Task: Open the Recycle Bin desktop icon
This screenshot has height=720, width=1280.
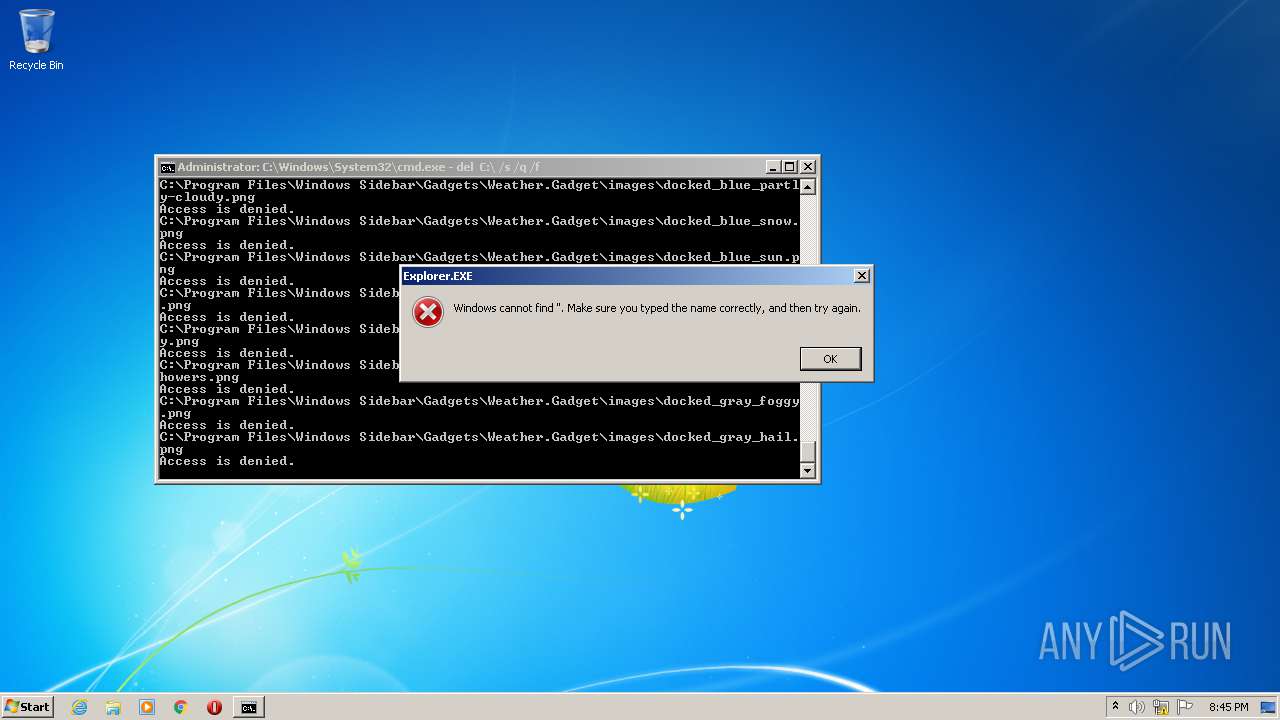Action: pos(36,40)
